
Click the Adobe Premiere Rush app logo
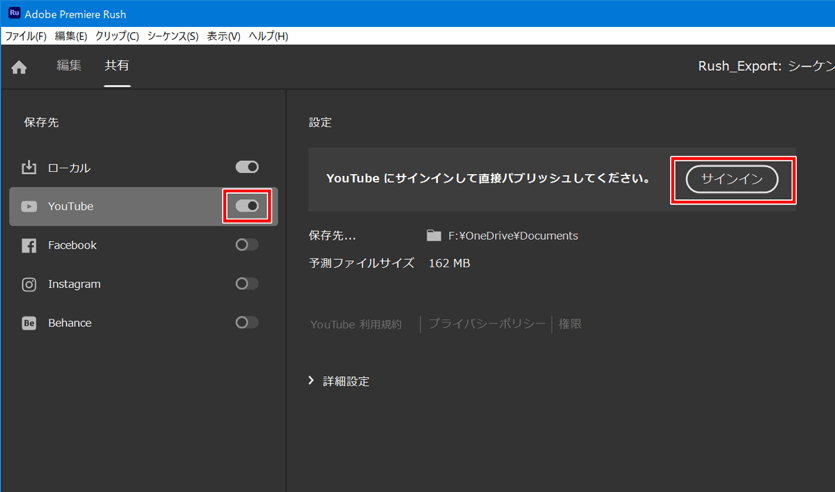14,13
